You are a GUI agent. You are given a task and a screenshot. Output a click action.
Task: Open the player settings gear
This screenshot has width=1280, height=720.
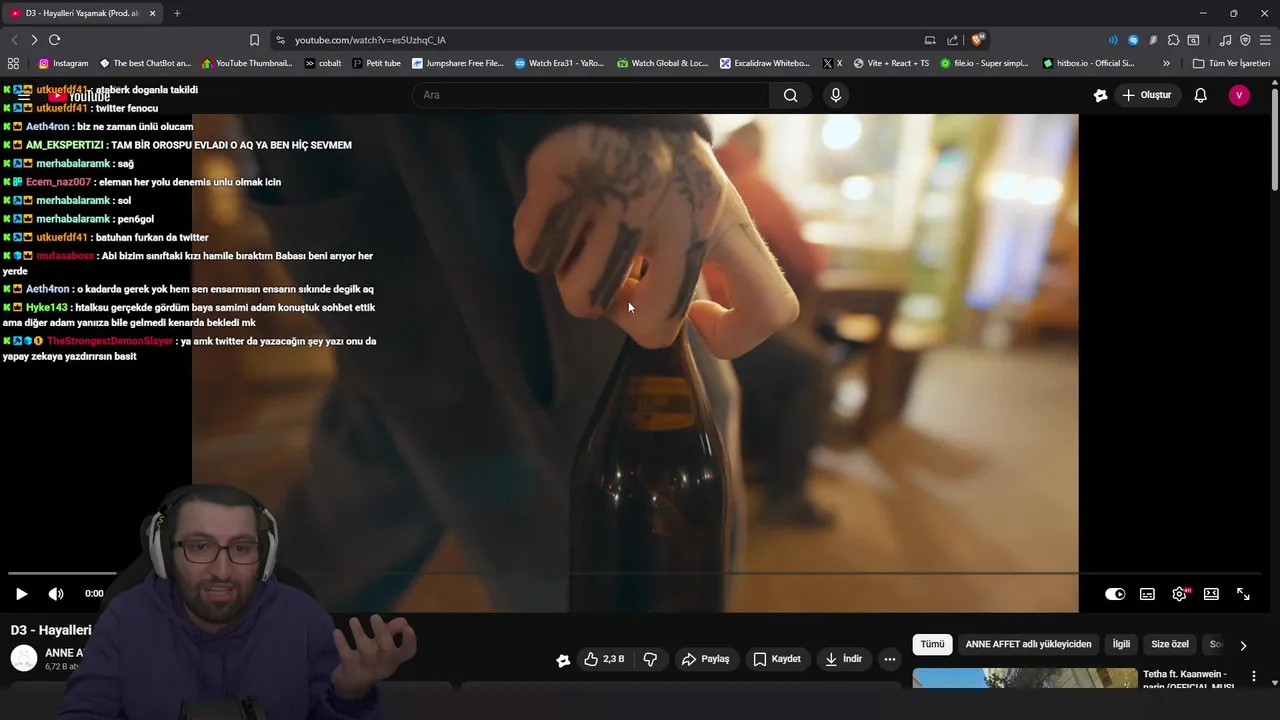[x=1179, y=594]
